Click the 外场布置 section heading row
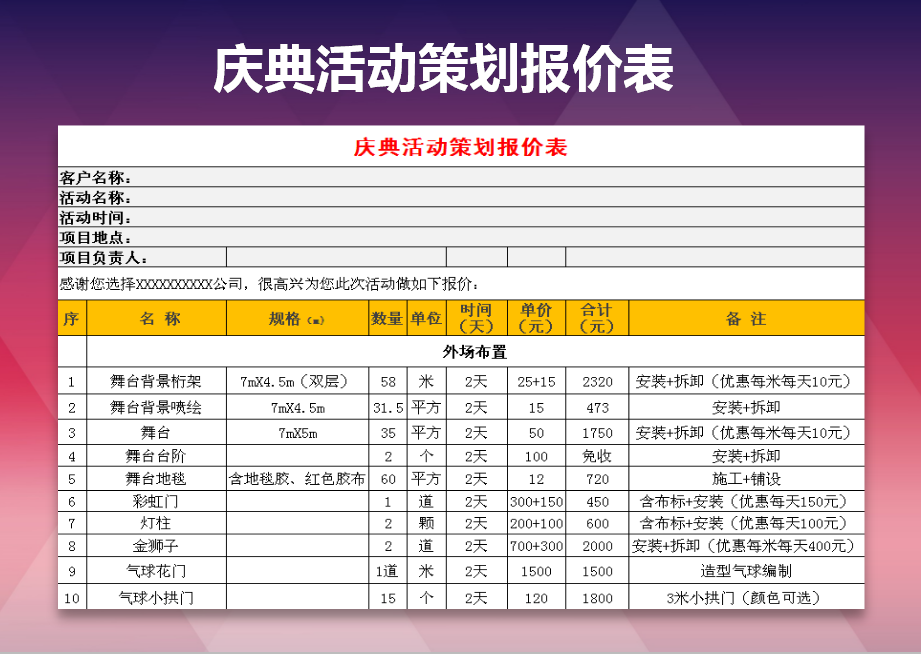The width and height of the screenshot is (921, 654). [x=475, y=352]
